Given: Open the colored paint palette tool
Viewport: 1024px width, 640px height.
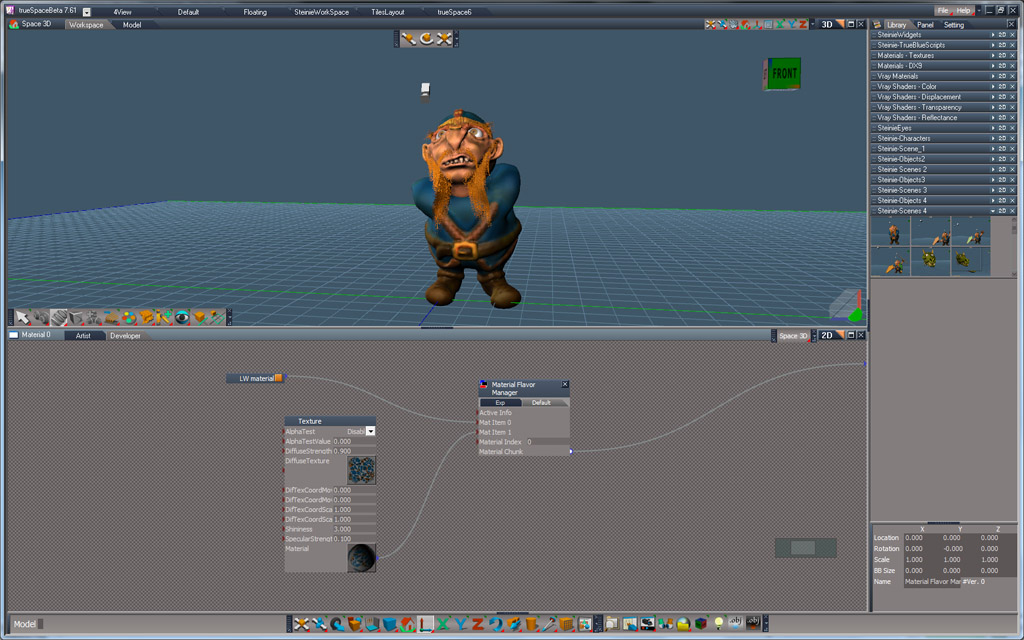Looking at the screenshot, I should 129,317.
